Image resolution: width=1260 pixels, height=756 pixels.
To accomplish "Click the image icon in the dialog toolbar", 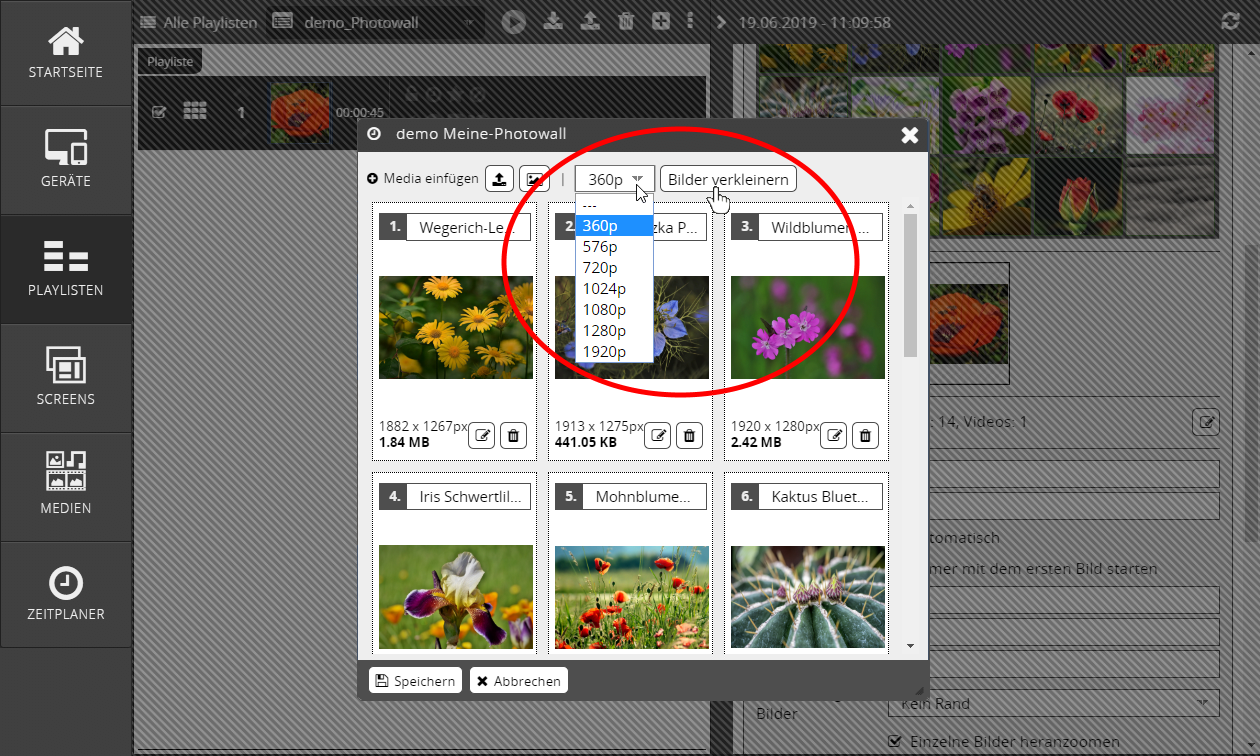I will (537, 179).
